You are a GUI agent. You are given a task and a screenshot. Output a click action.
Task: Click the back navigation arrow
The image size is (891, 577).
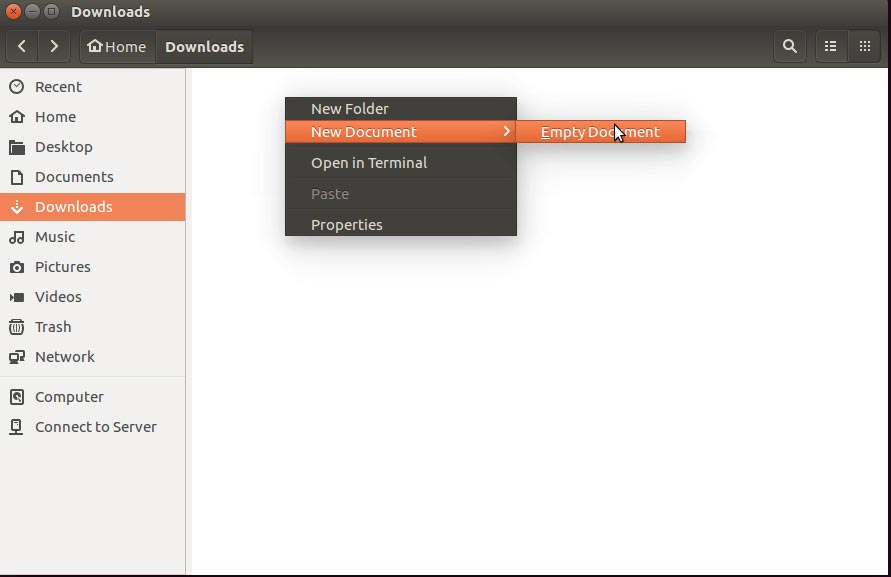[21, 46]
